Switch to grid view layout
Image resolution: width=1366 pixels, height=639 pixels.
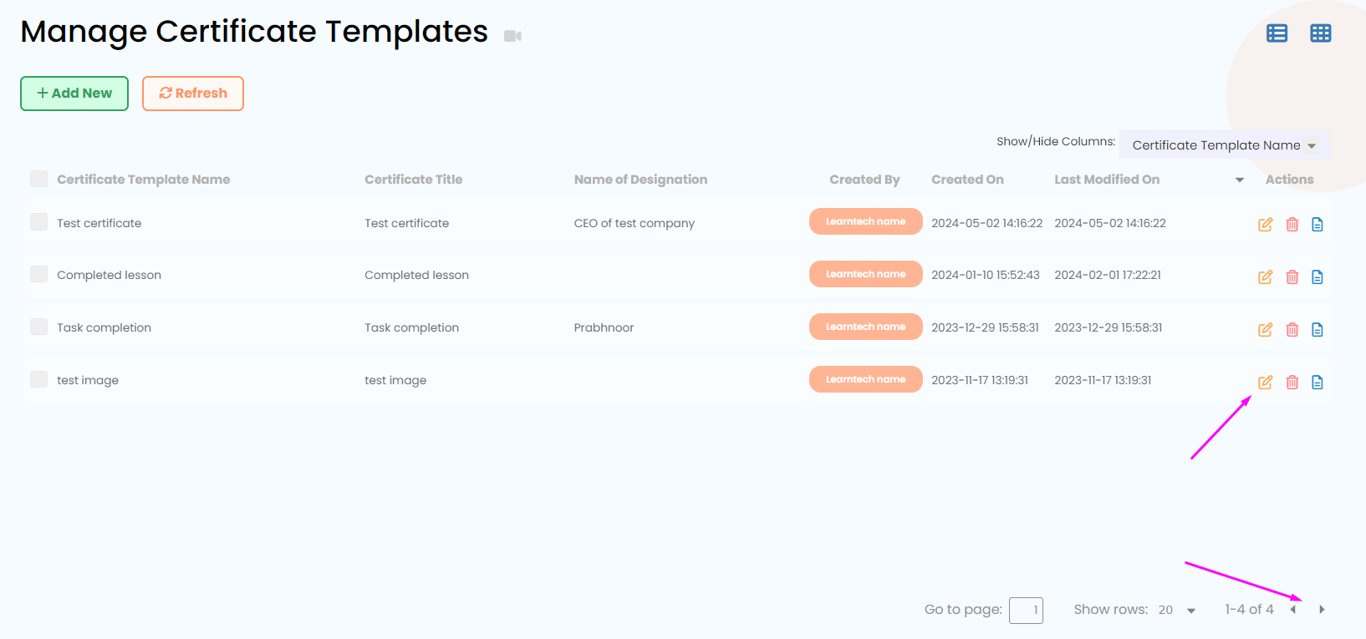[1321, 33]
